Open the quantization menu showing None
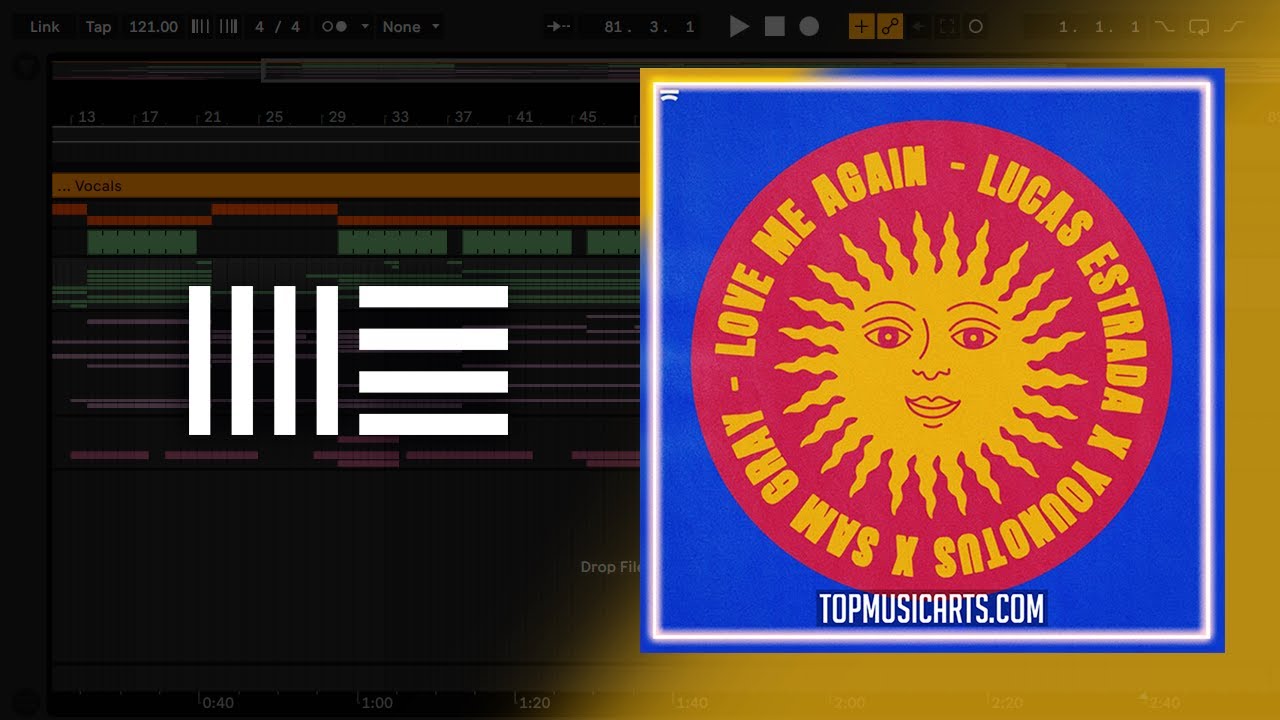 (x=411, y=27)
